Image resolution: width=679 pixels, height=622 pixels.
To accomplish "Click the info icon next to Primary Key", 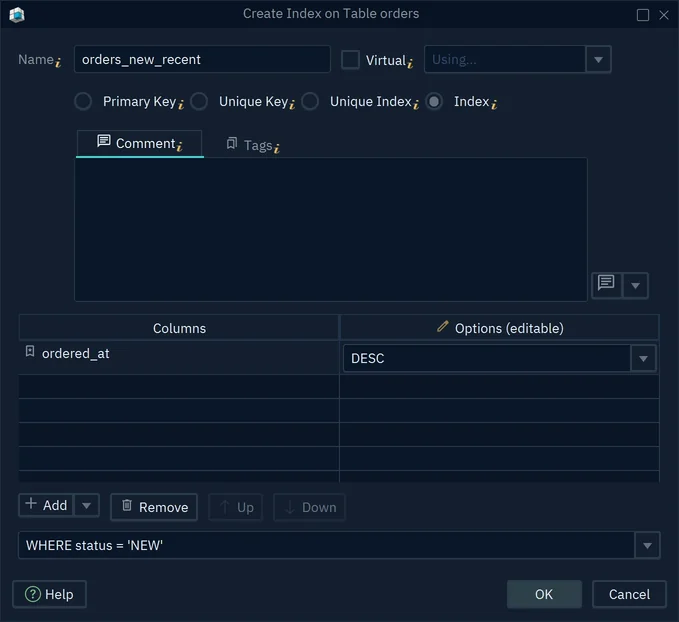I will 181,104.
